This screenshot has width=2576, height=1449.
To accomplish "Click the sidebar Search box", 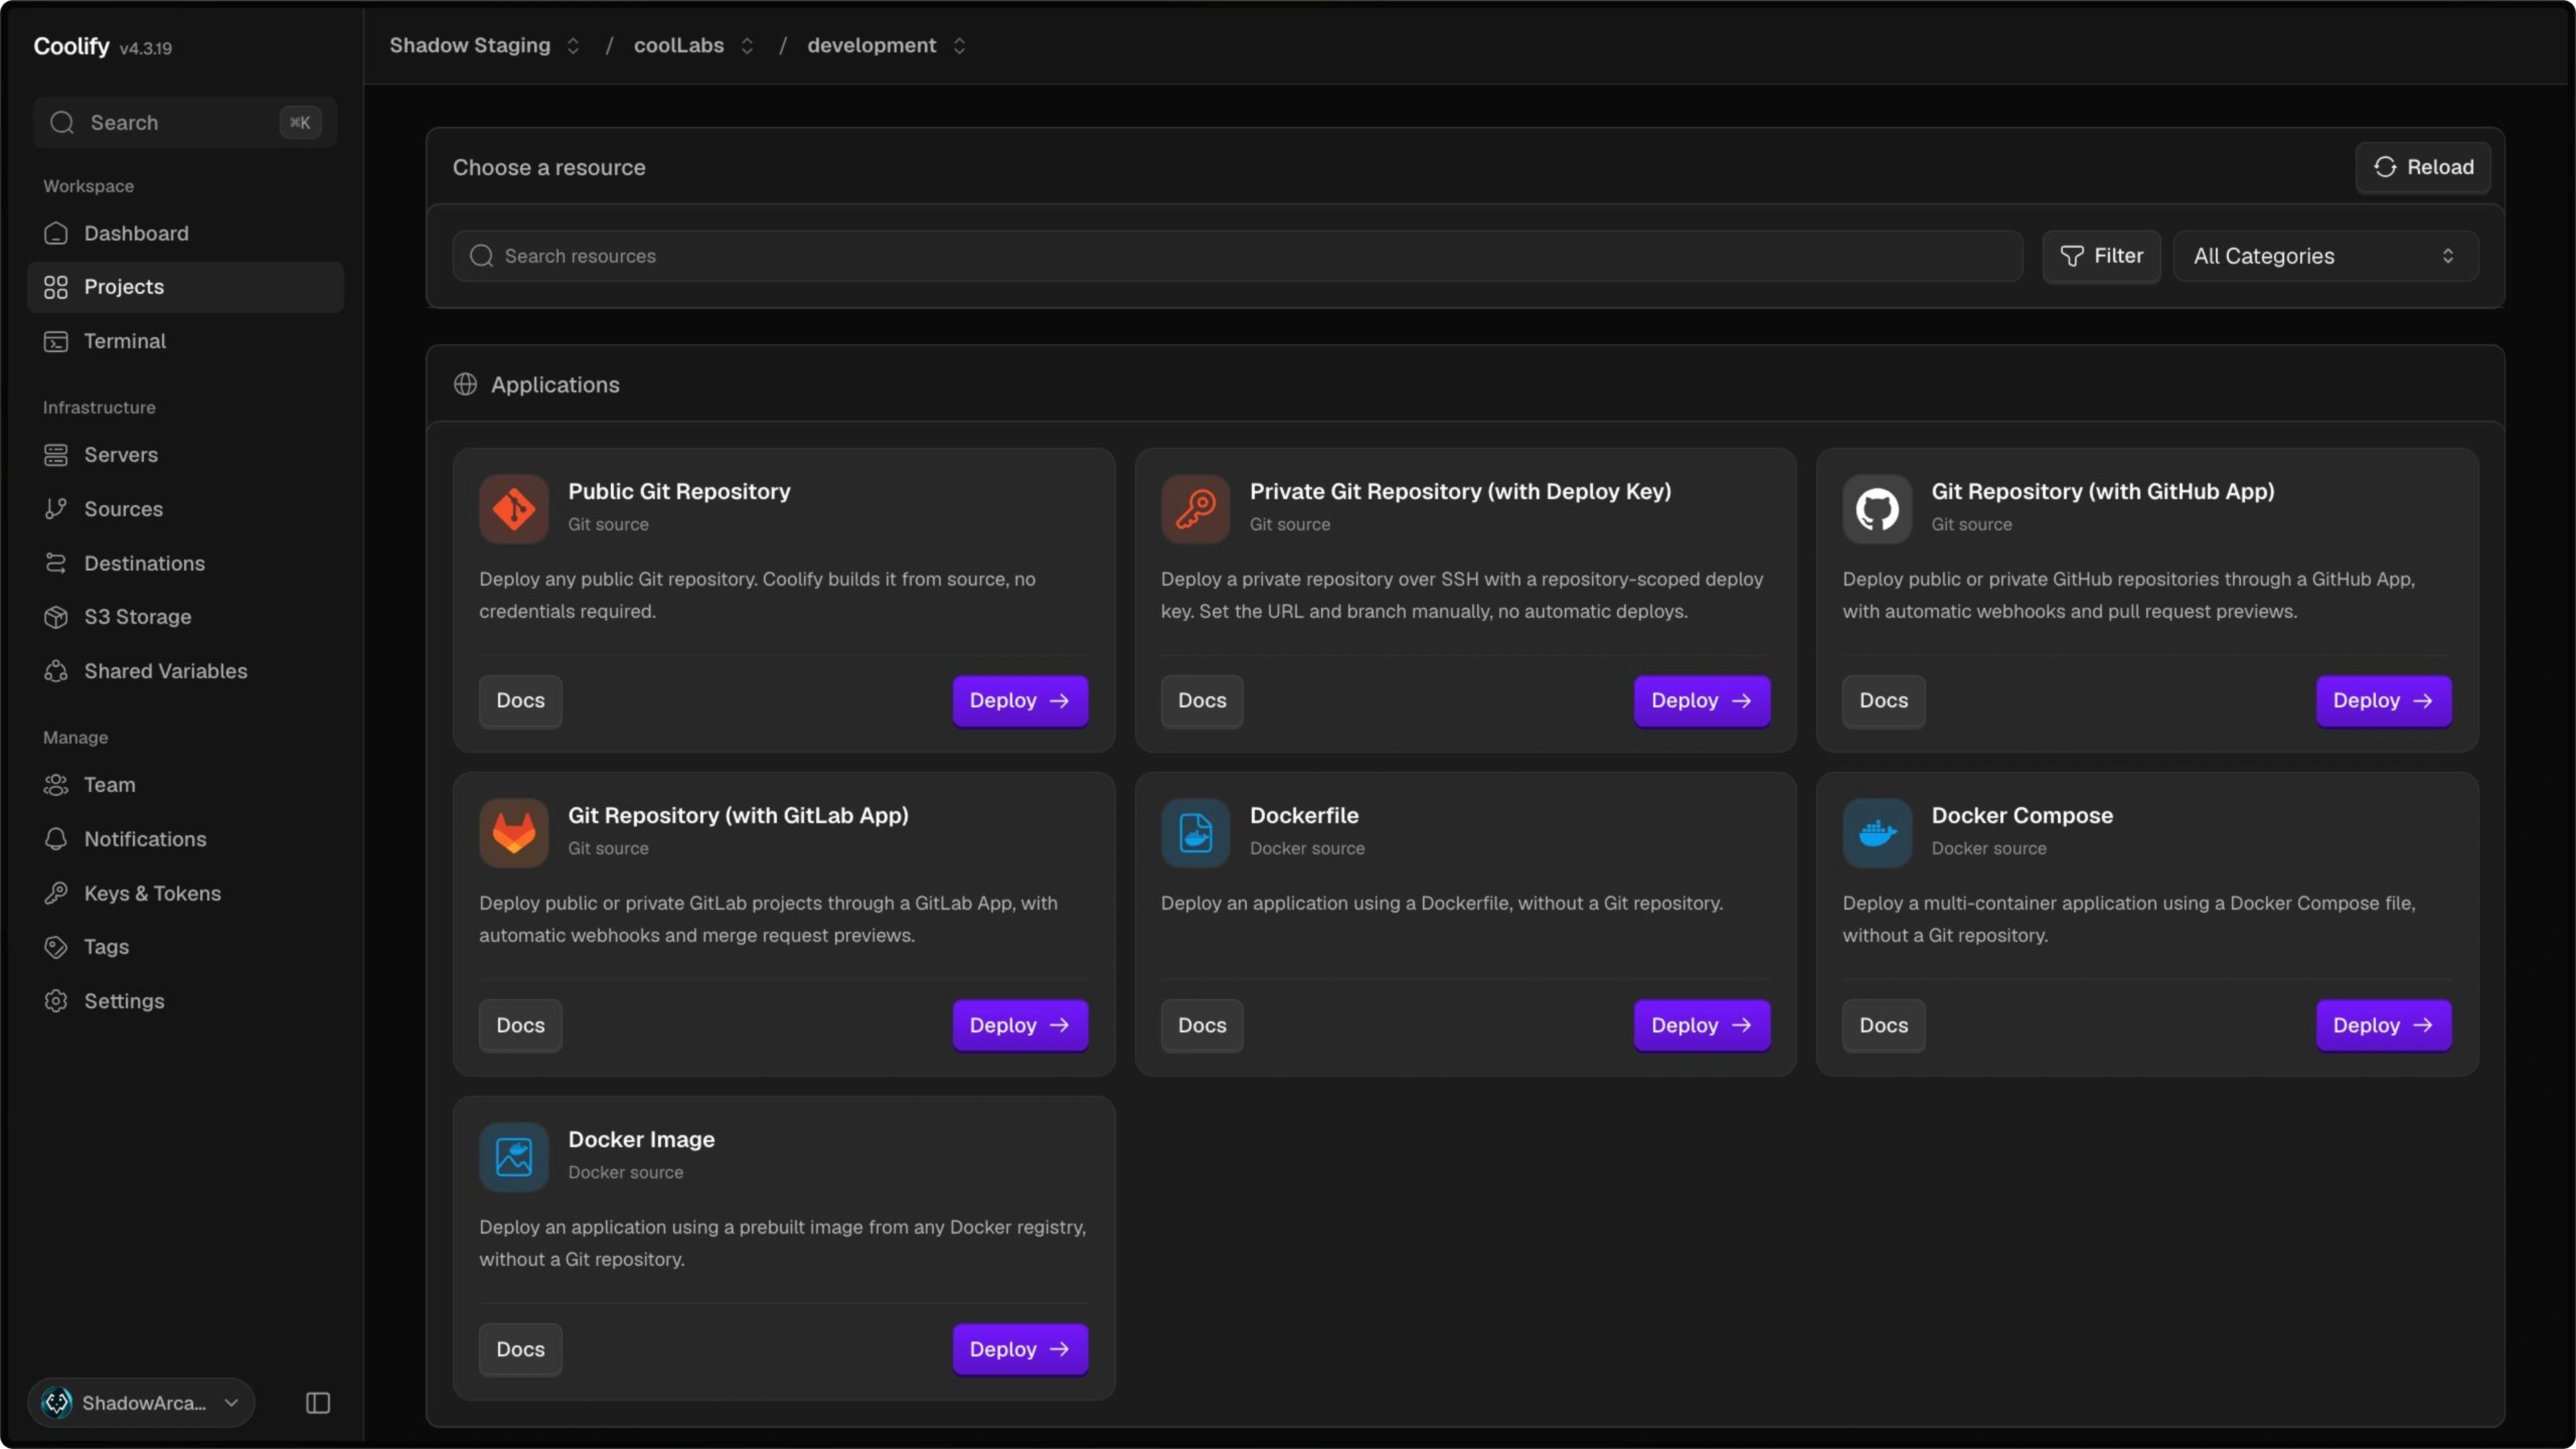I will pyautogui.click(x=185, y=122).
